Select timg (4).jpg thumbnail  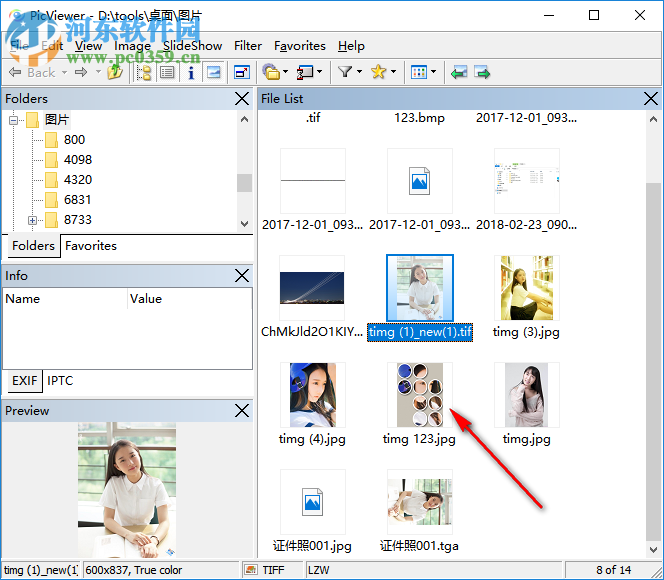tap(313, 395)
